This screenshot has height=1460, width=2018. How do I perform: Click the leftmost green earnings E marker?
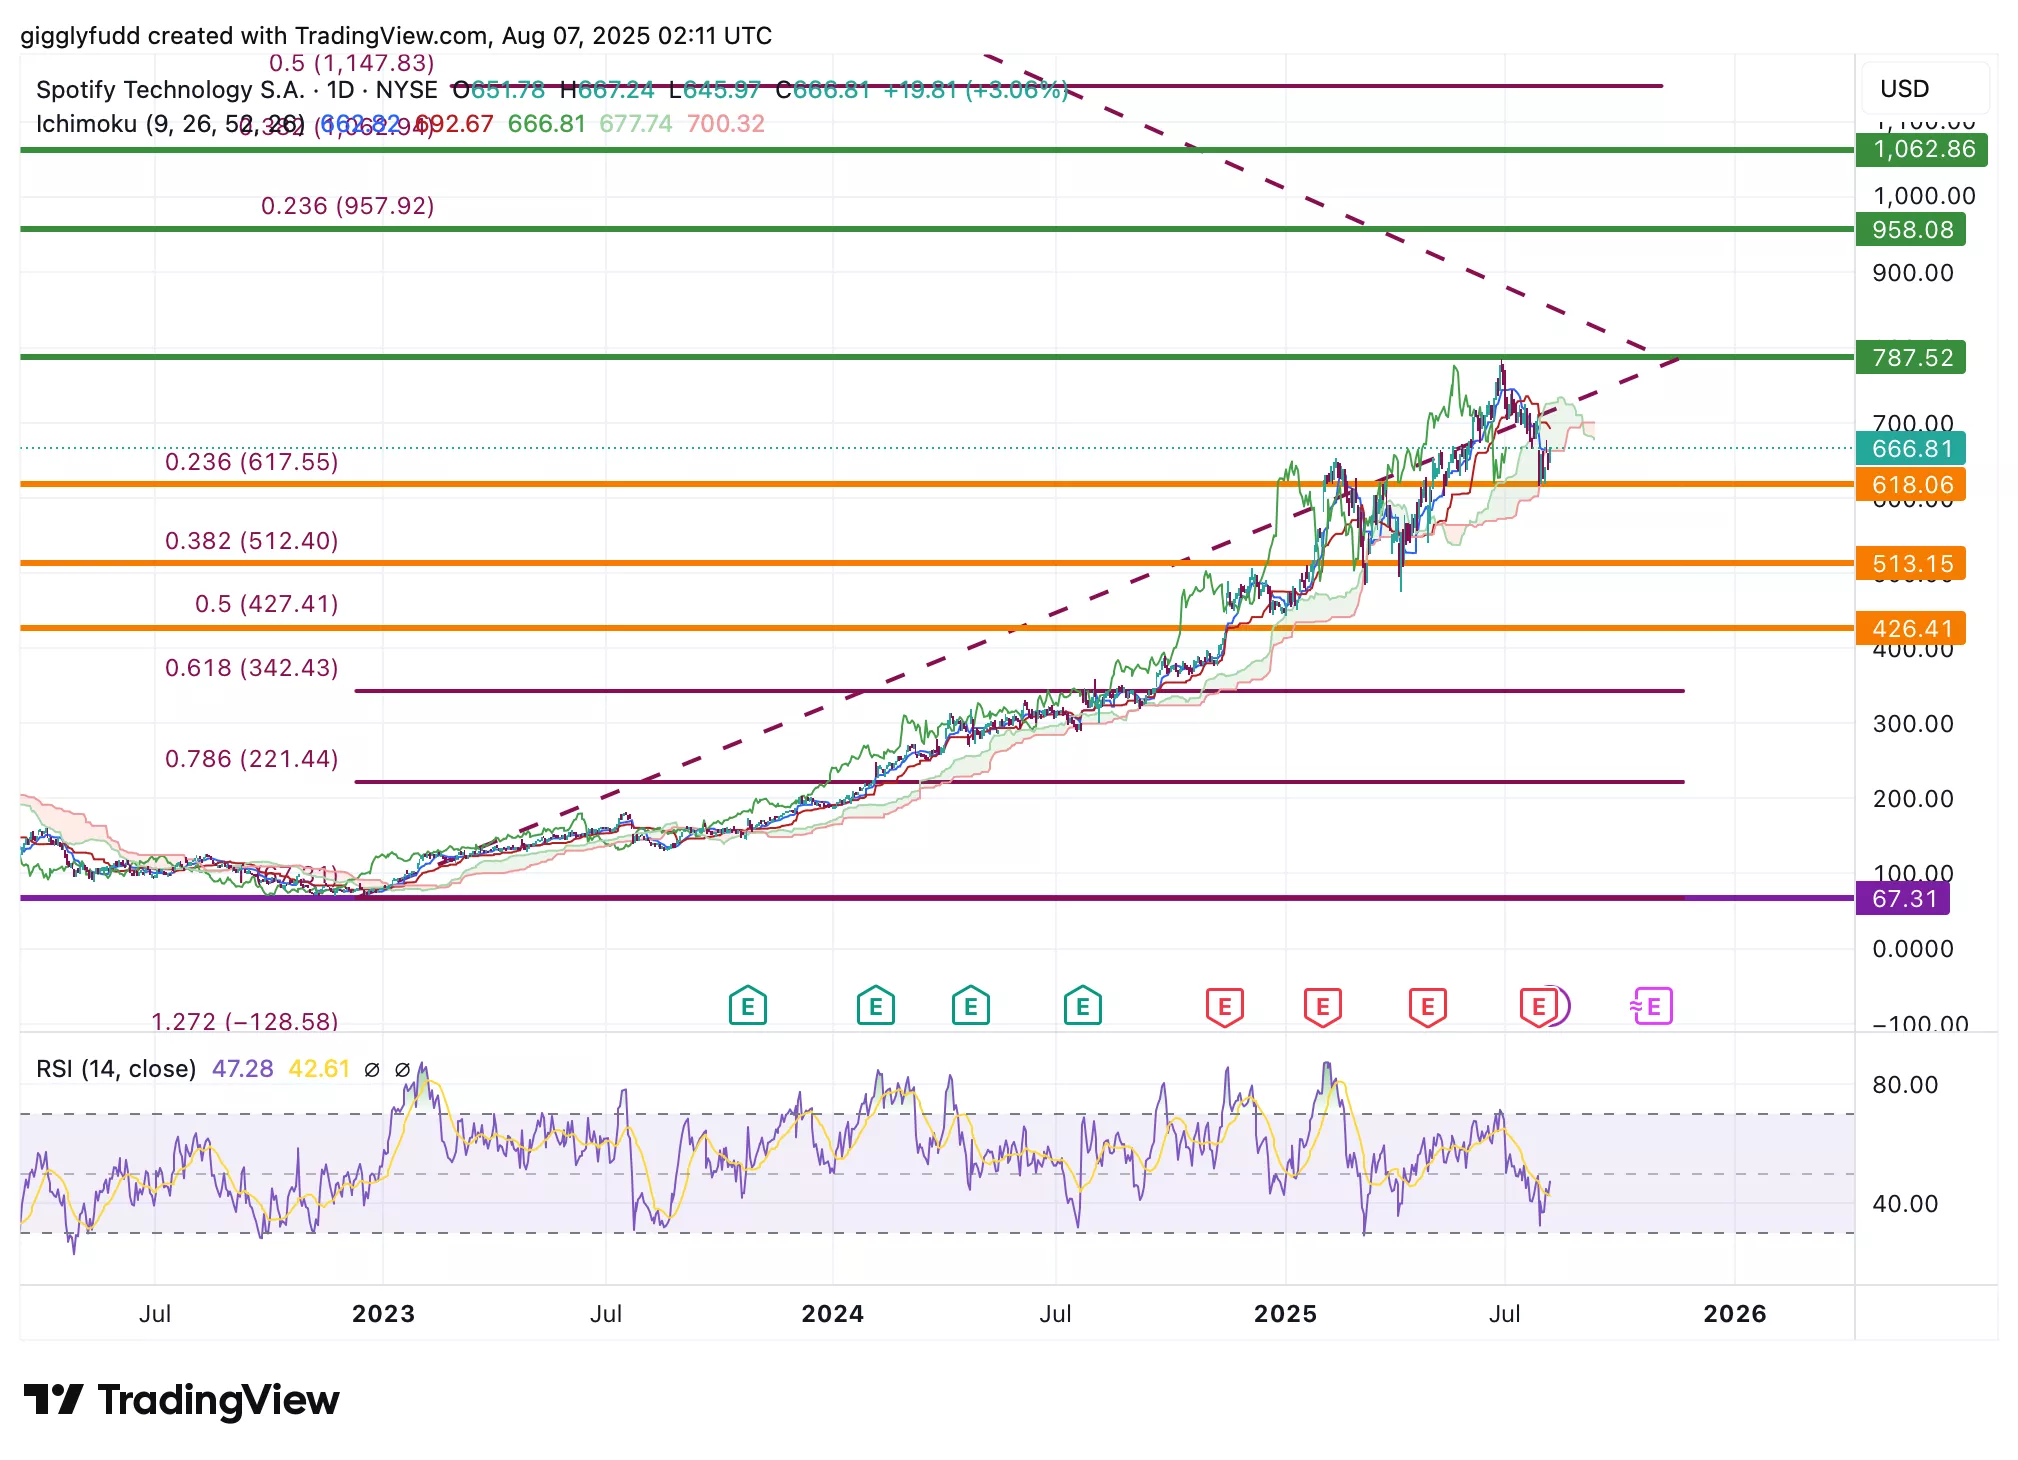coord(747,1006)
